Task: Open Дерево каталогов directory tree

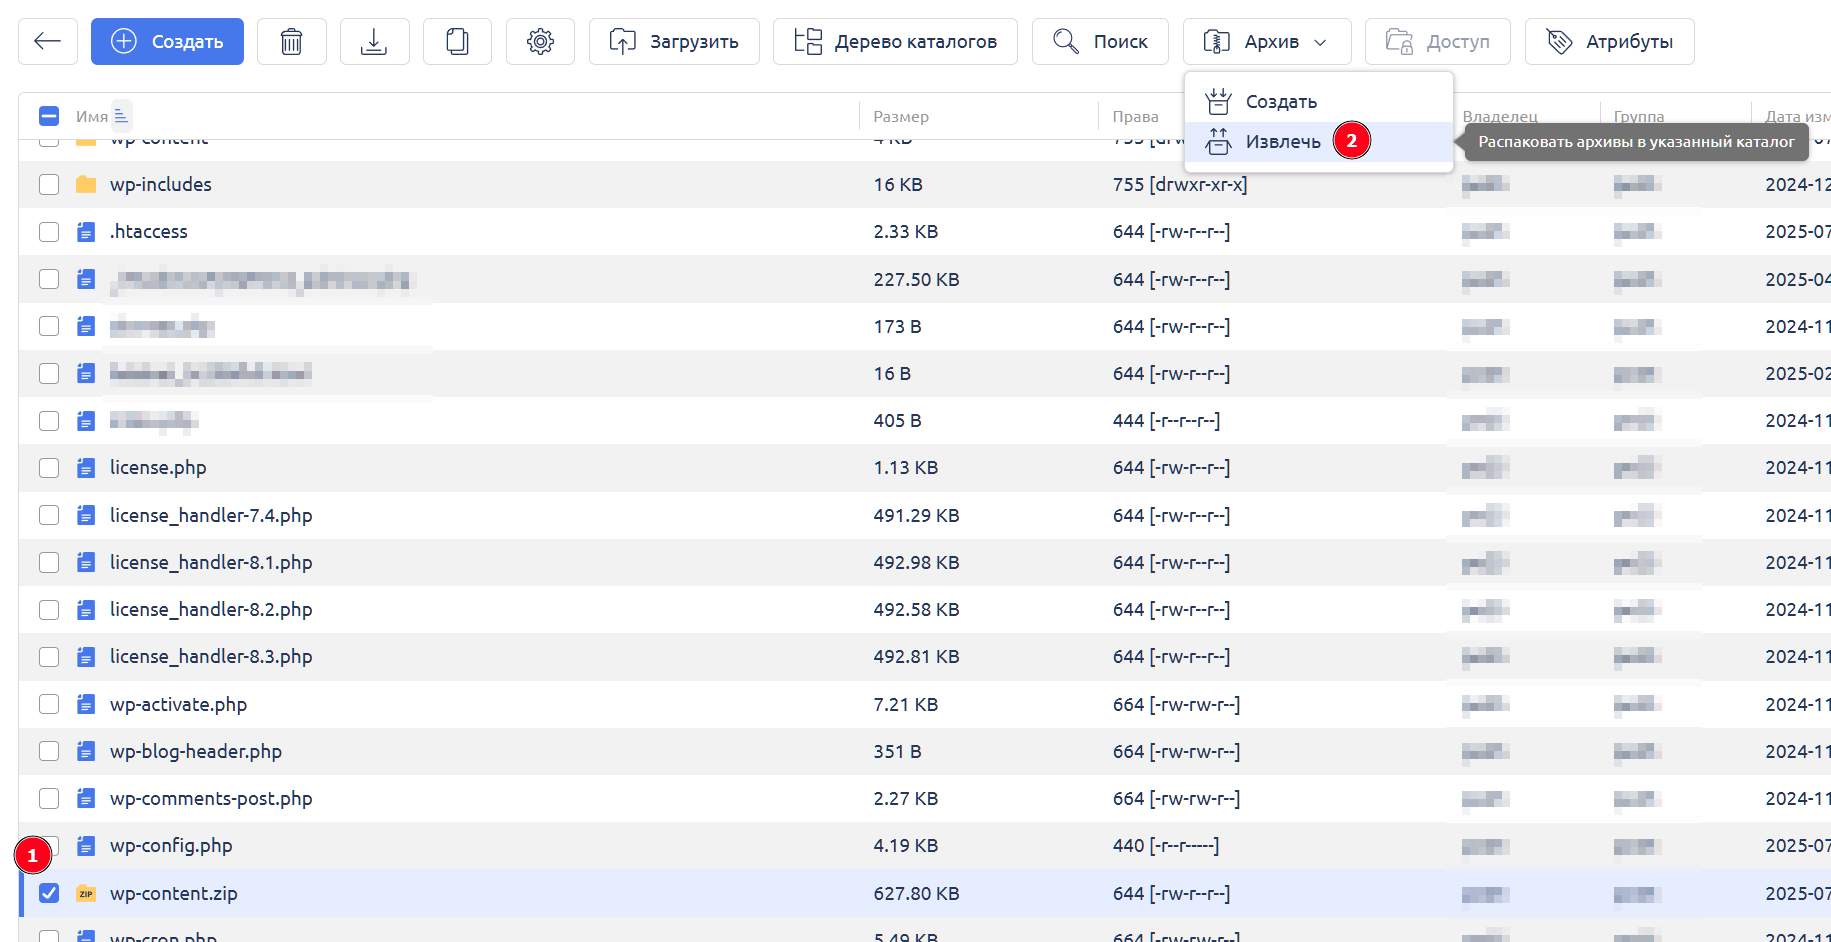Action: coord(895,41)
